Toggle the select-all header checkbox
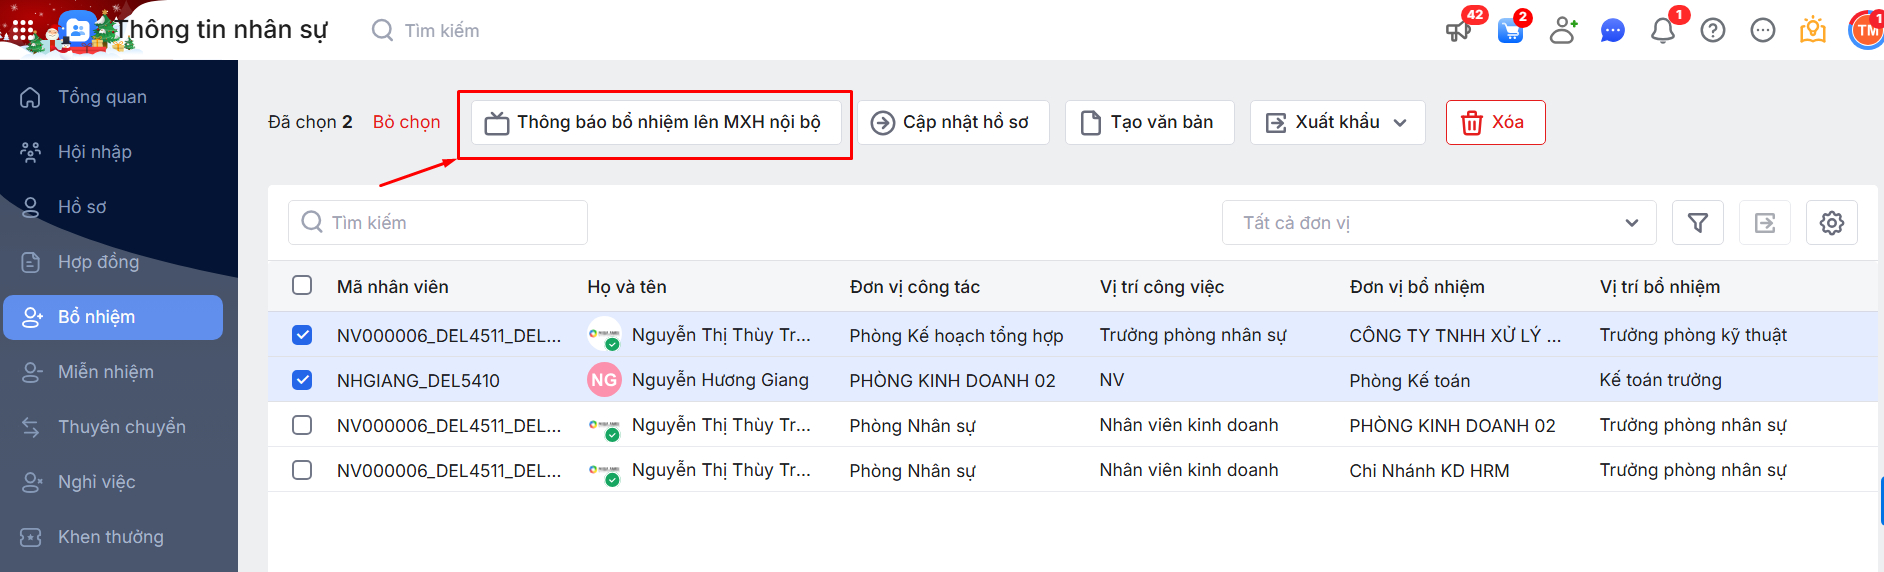 302,286
